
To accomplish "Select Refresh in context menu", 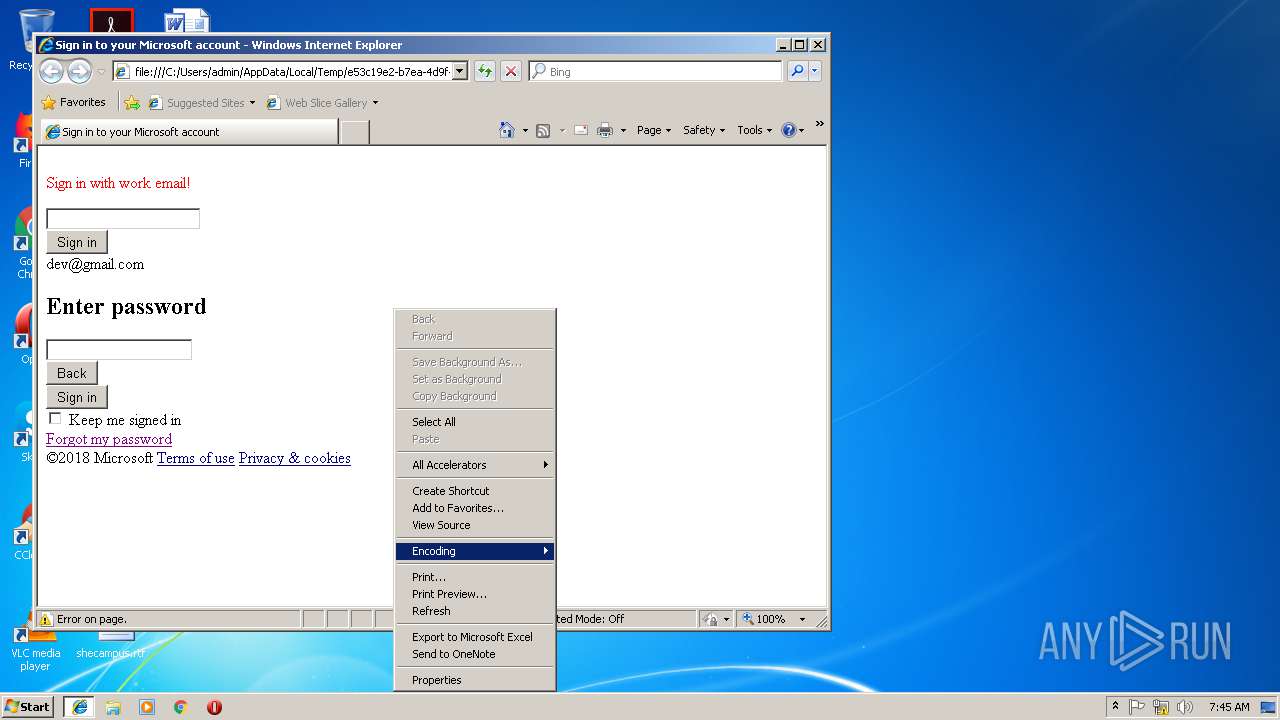I will (x=475, y=611).
